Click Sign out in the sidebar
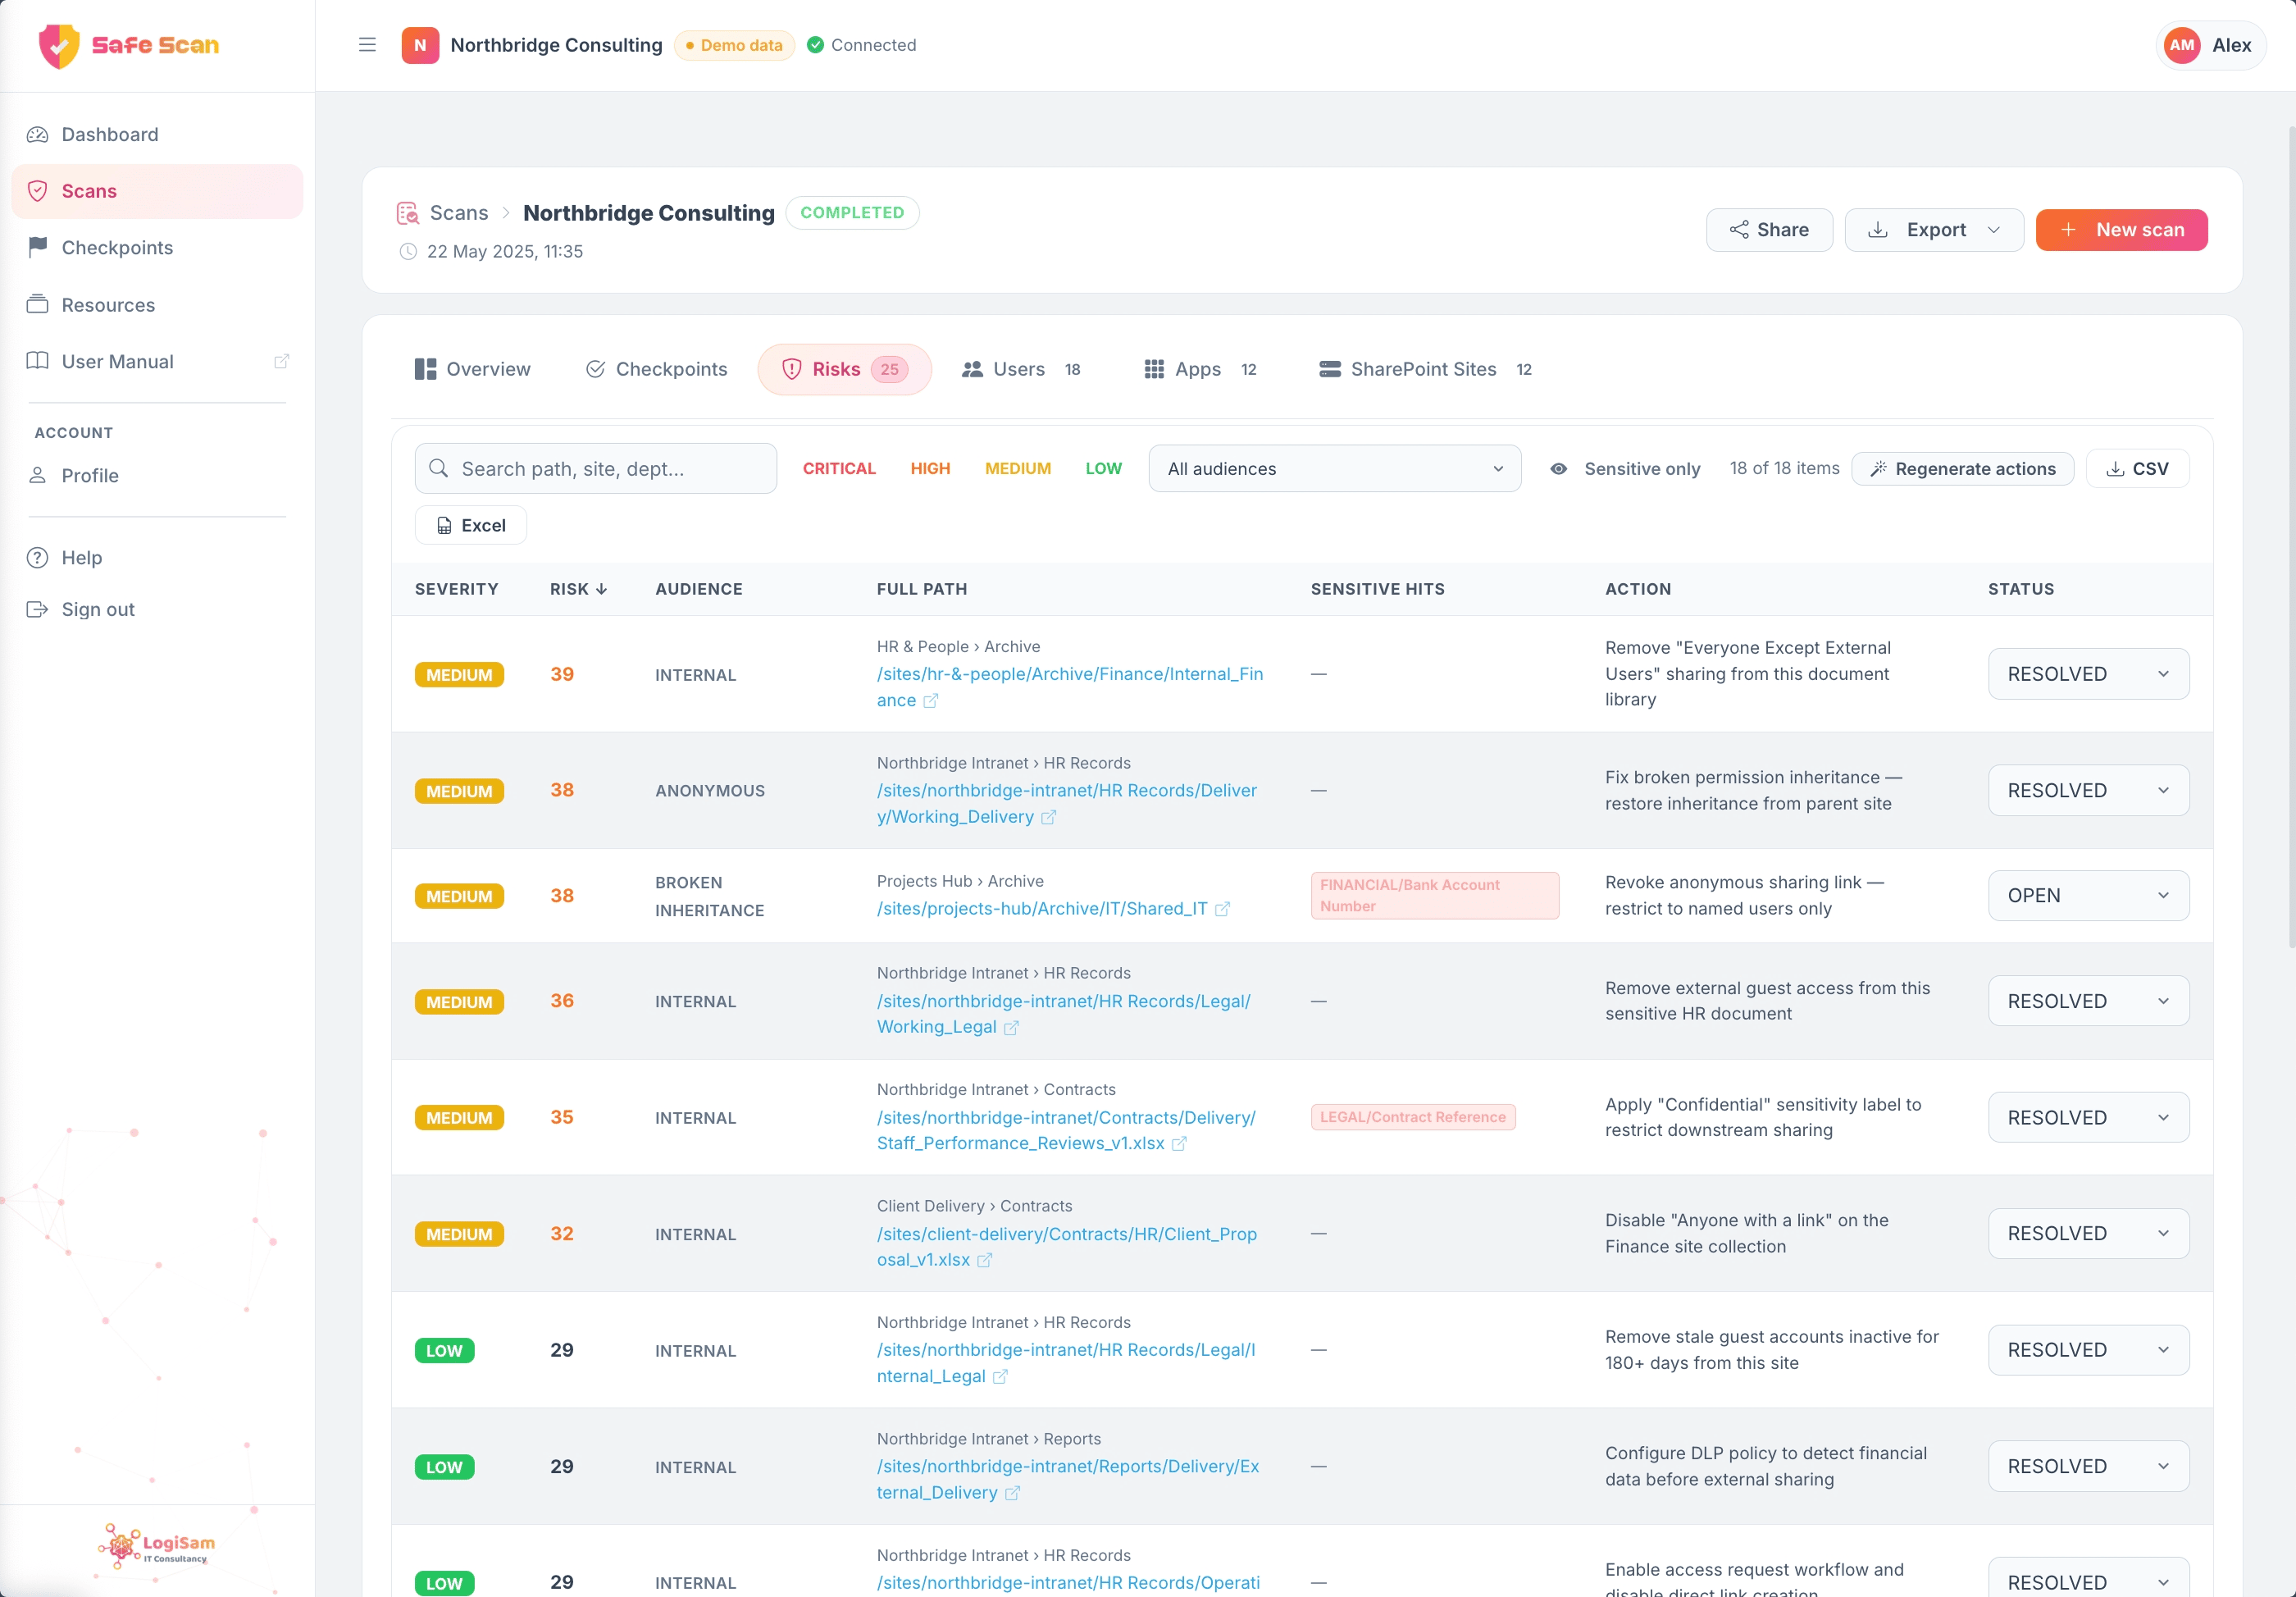2296x1597 pixels. (157, 610)
